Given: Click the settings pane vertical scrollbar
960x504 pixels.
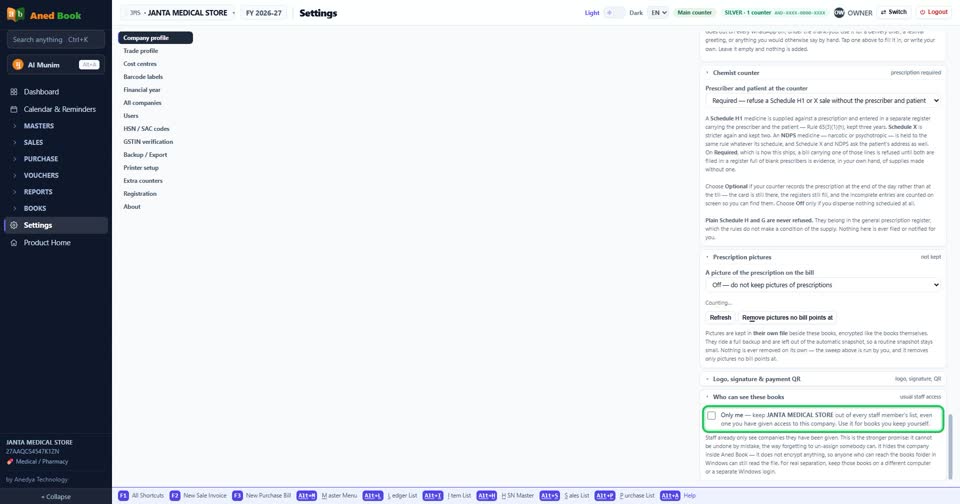Looking at the screenshot, I should tap(951, 446).
